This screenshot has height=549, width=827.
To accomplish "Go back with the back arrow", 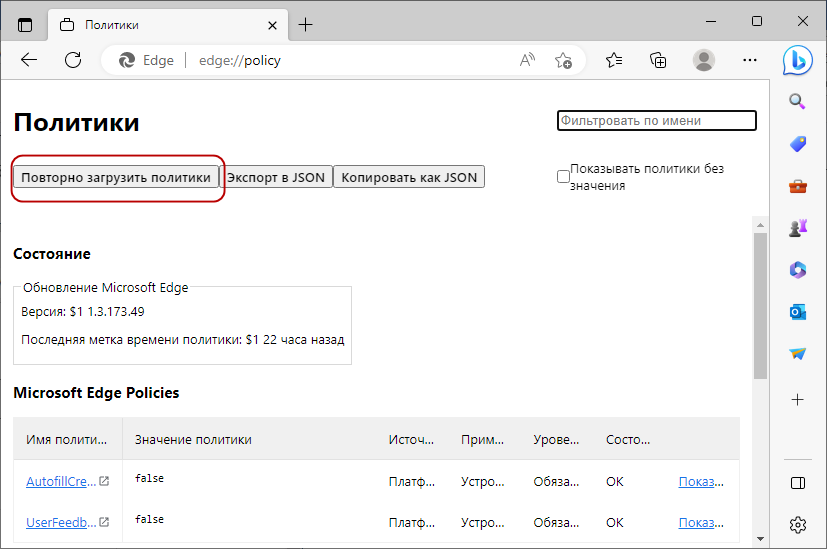I will pos(29,60).
